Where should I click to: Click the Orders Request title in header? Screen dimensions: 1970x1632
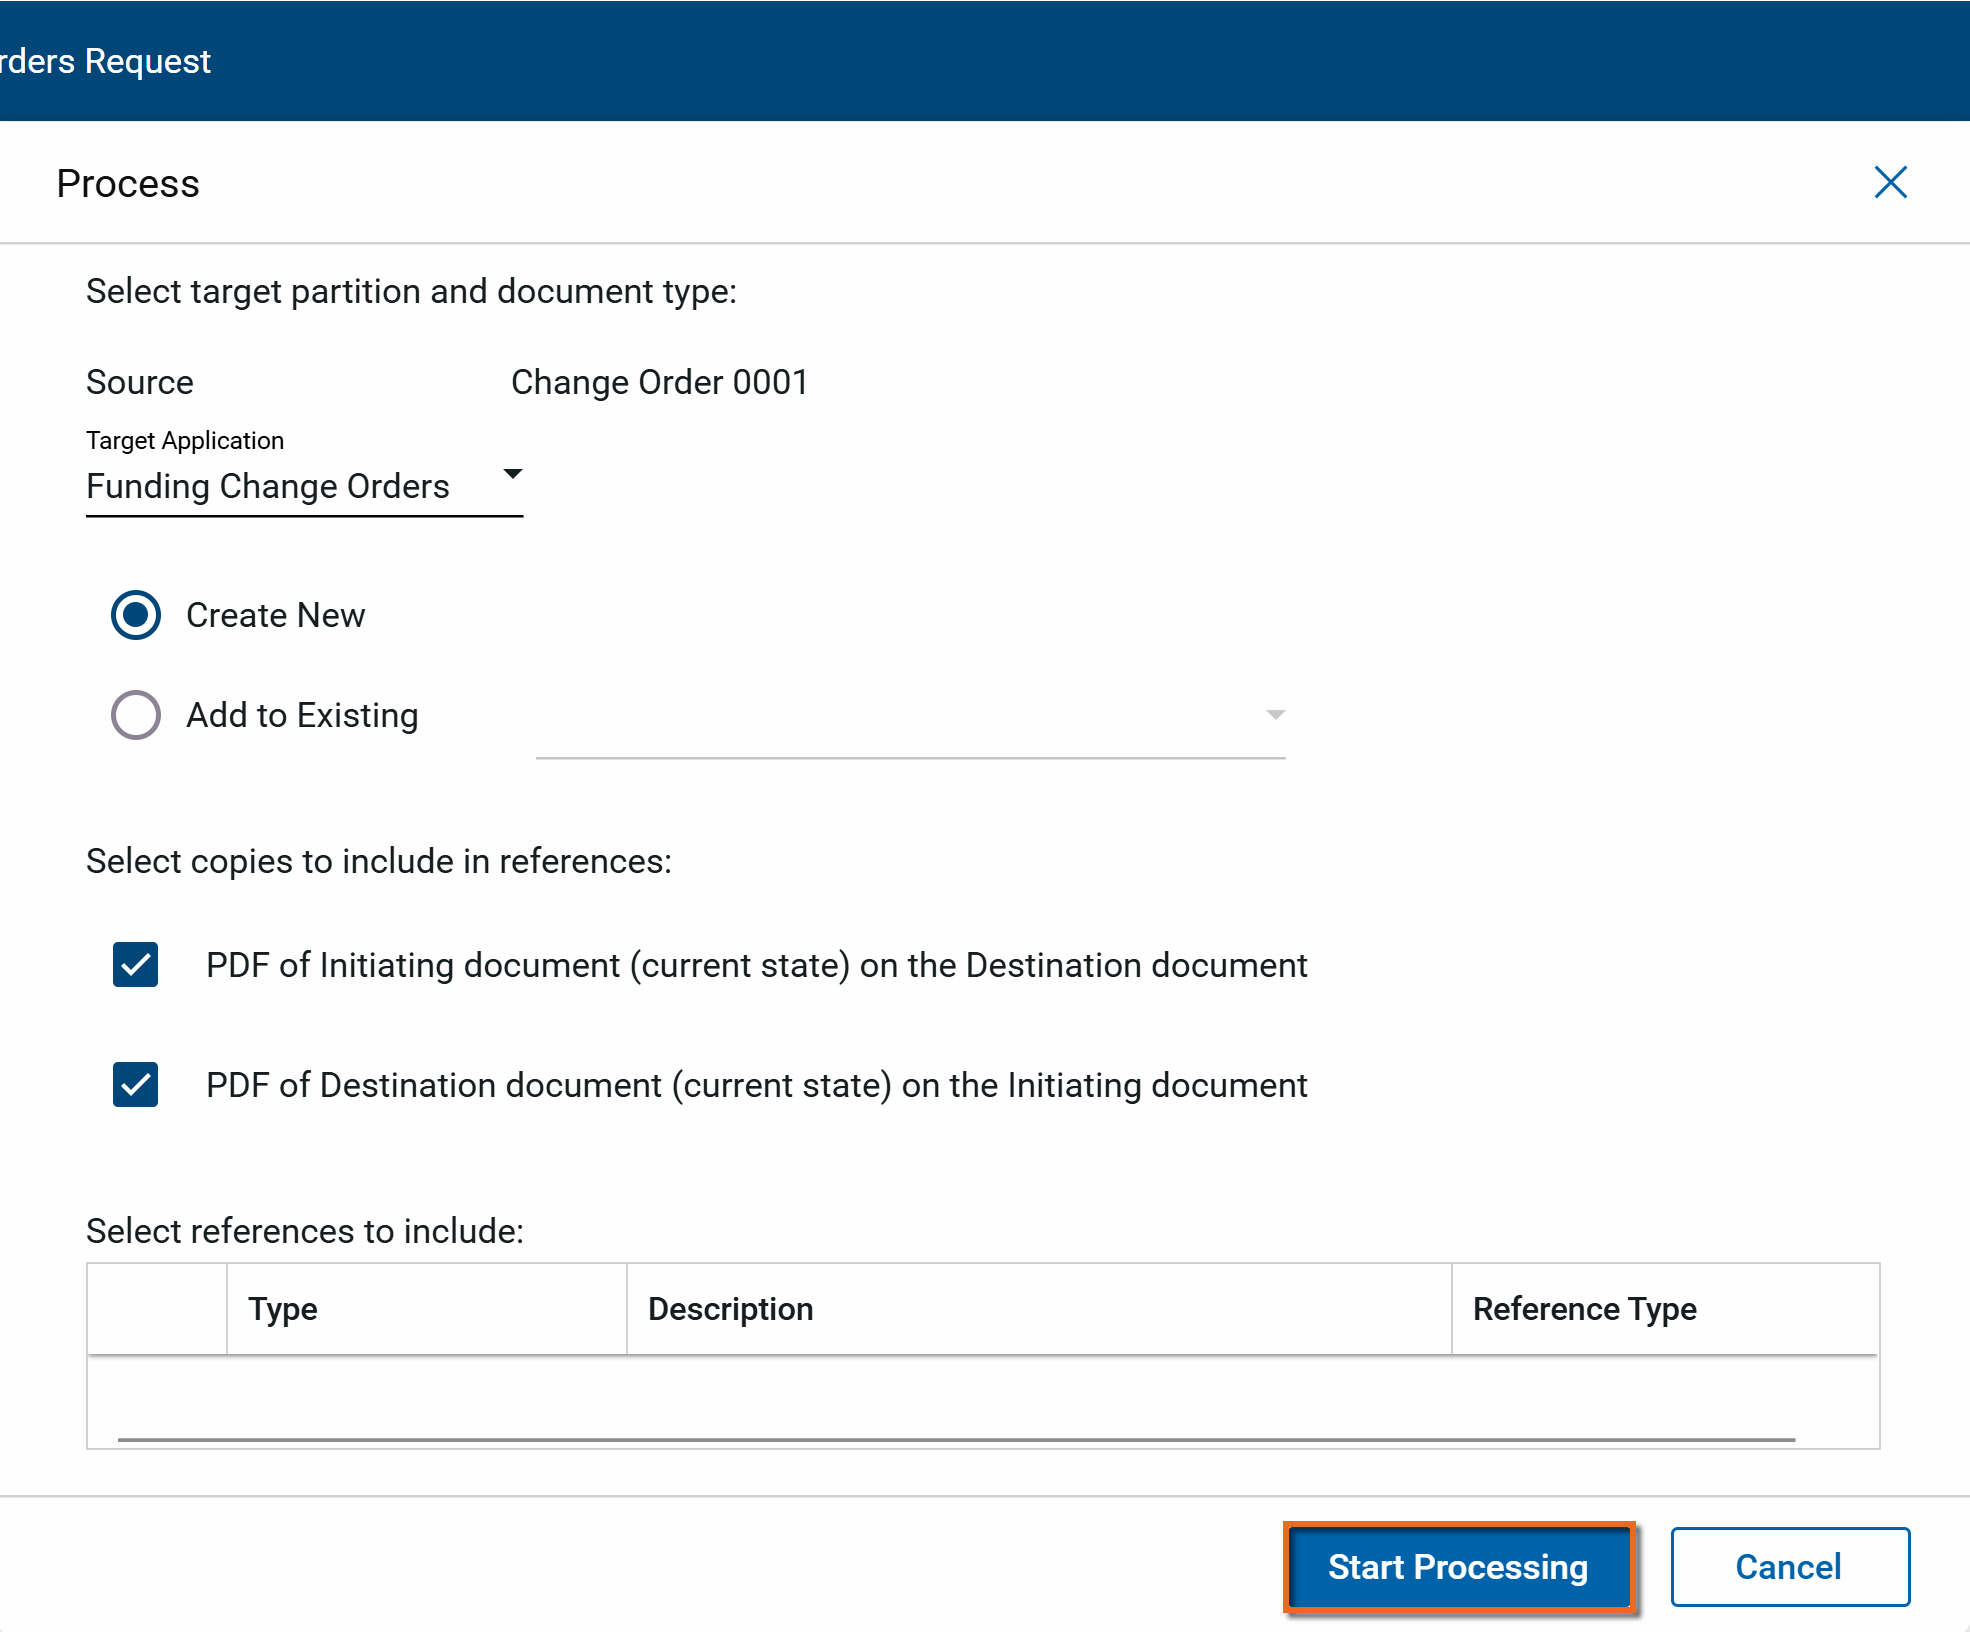pyautogui.click(x=105, y=61)
